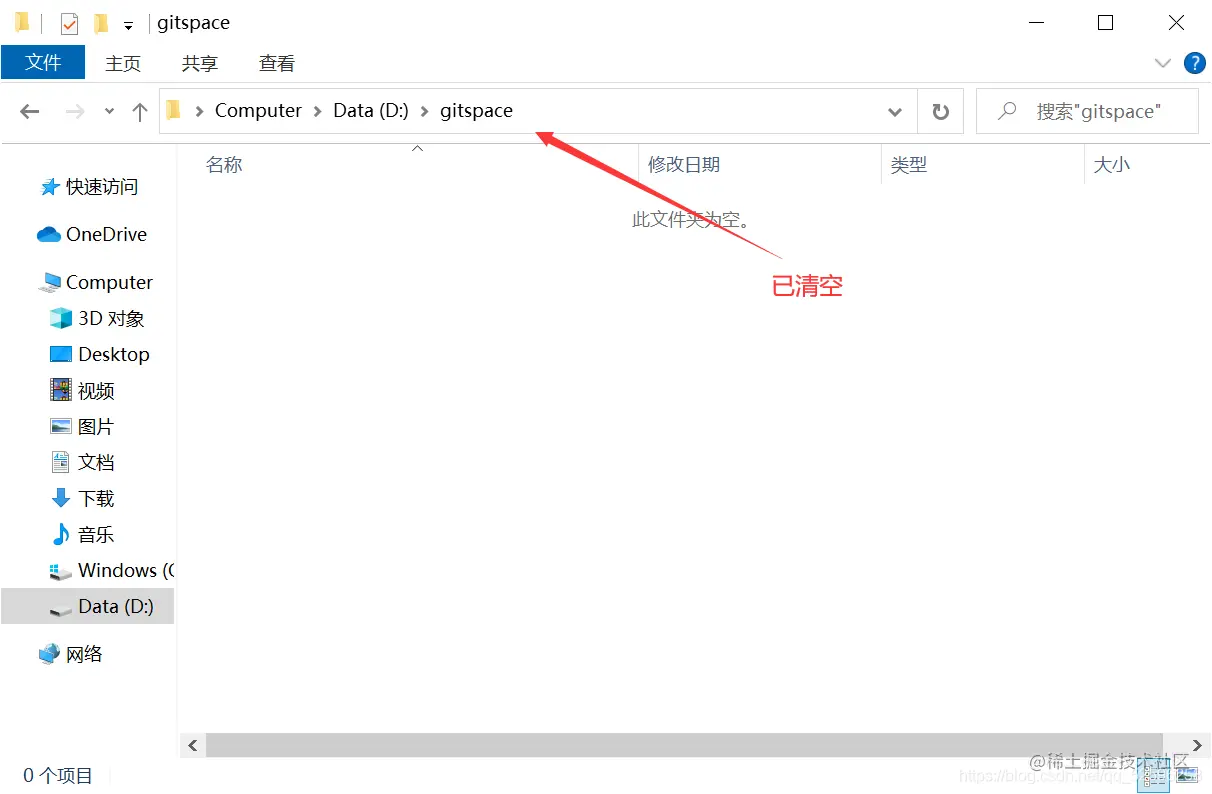This screenshot has width=1212, height=794.
Task: Expand the chevron after Computer breadcrumb
Action: coord(318,111)
